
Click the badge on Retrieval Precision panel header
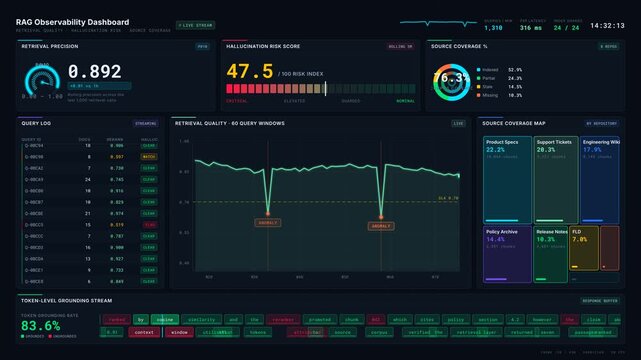point(202,47)
